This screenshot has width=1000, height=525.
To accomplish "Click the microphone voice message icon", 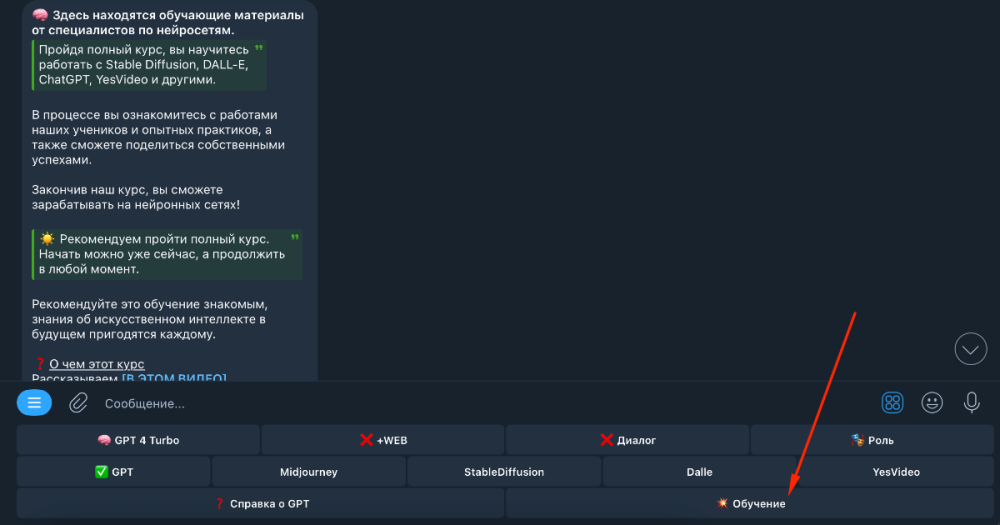I will click(x=971, y=403).
